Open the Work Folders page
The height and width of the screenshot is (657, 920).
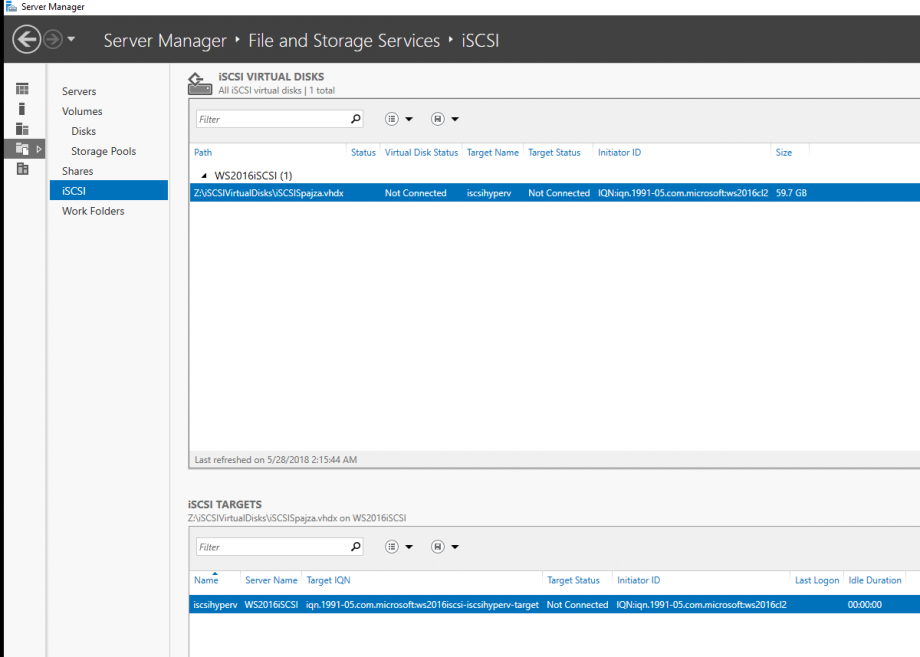pyautogui.click(x=92, y=211)
